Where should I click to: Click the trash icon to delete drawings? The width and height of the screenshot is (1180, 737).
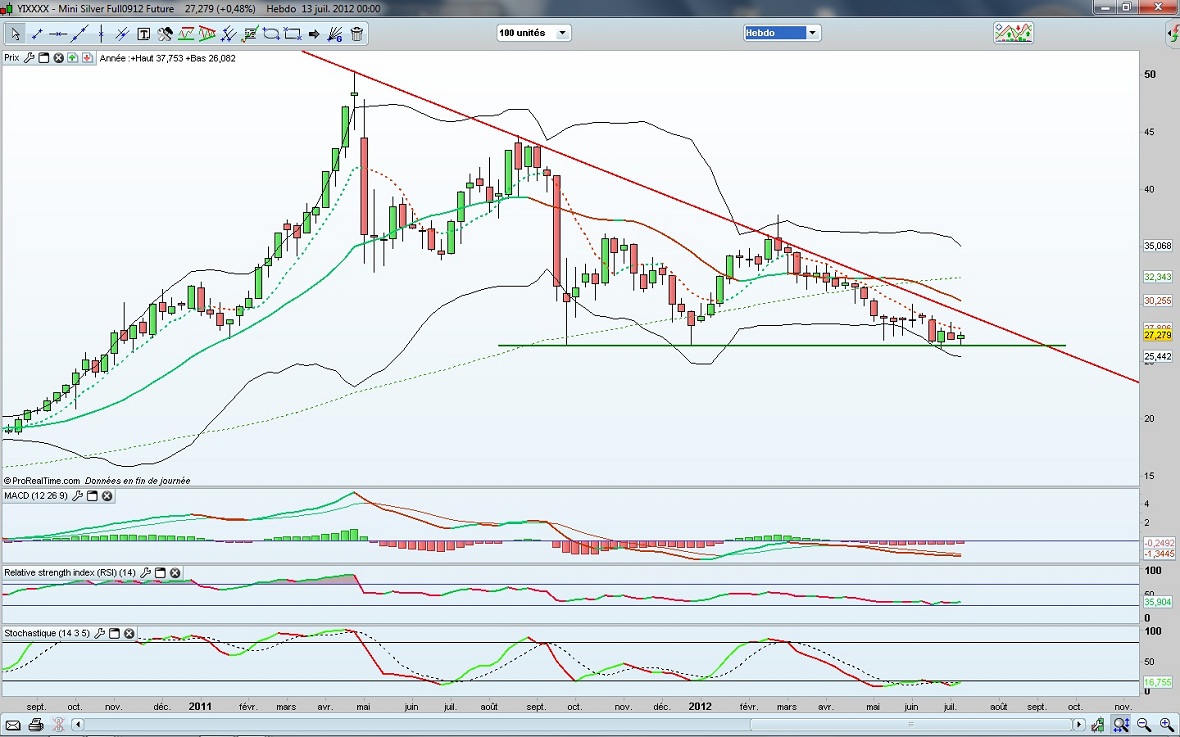click(x=357, y=33)
